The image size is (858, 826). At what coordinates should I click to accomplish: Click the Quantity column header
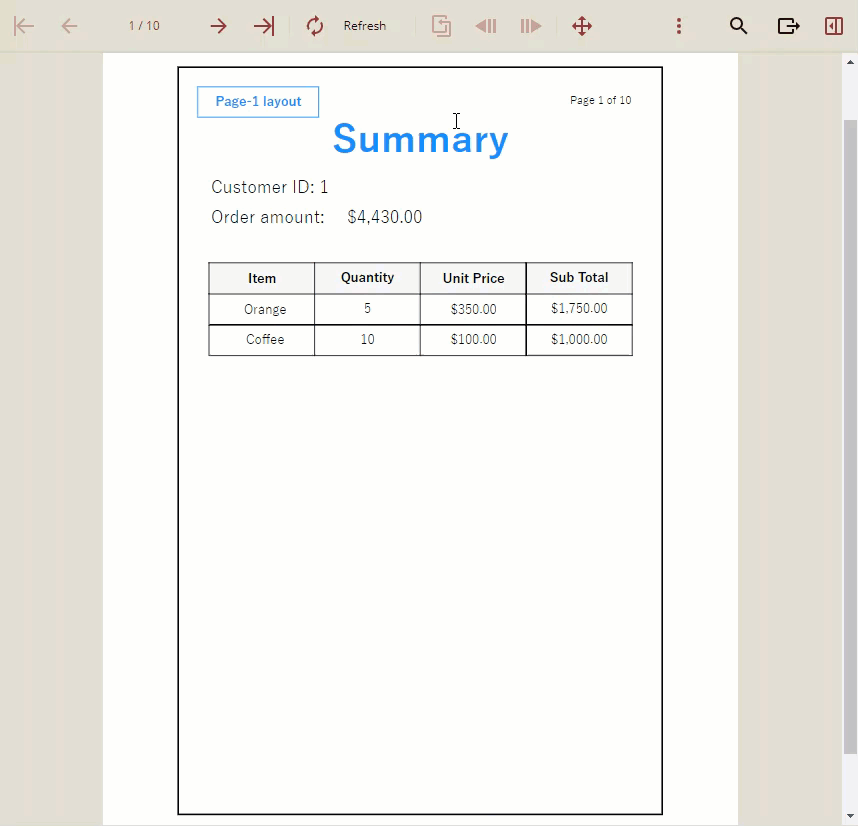pos(367,278)
